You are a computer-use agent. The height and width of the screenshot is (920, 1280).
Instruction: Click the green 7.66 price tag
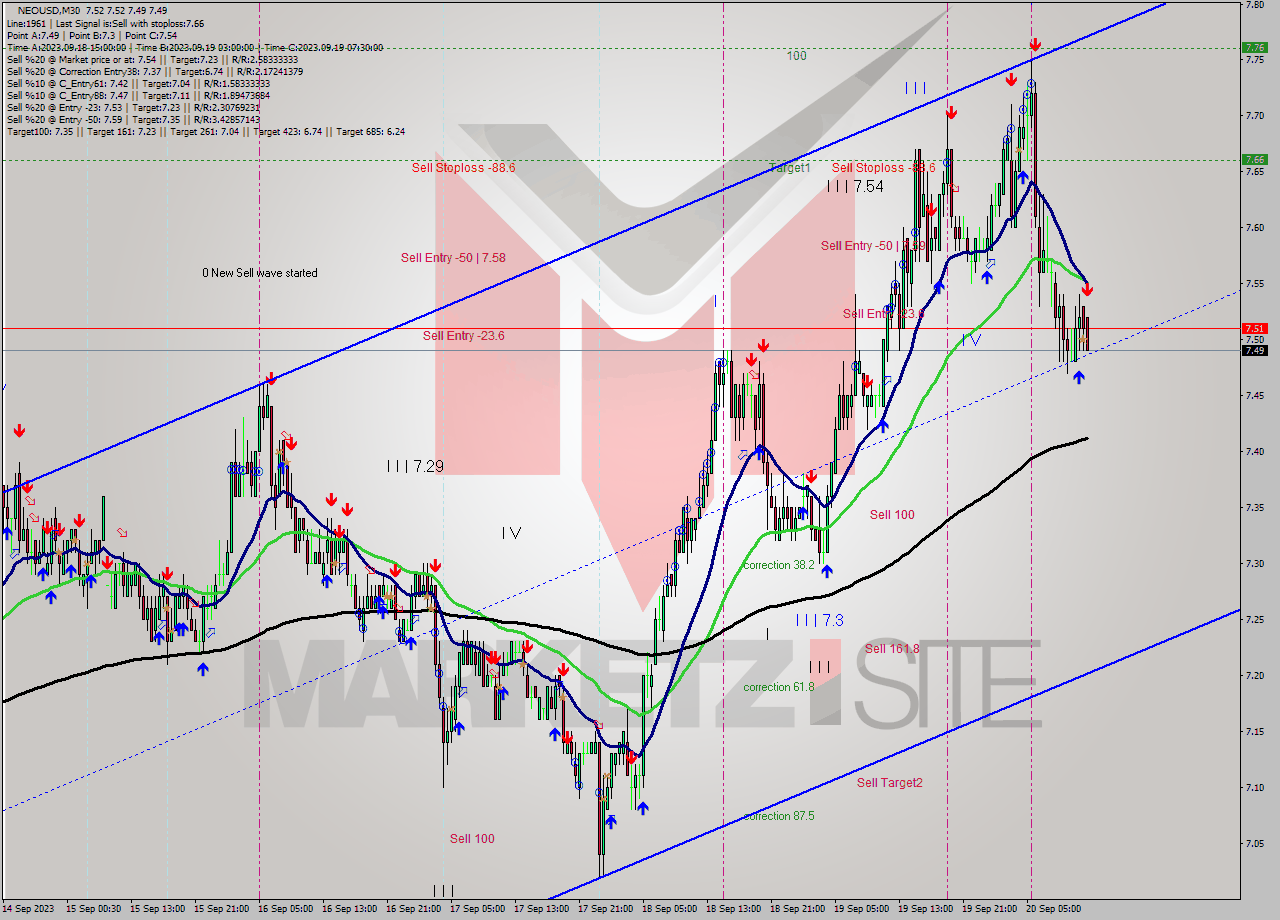point(1255,159)
